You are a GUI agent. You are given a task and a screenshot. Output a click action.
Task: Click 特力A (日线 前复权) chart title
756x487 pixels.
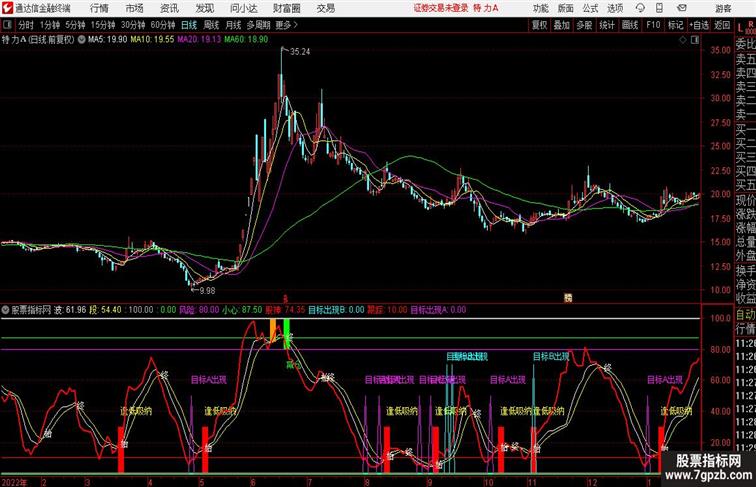click(x=38, y=40)
